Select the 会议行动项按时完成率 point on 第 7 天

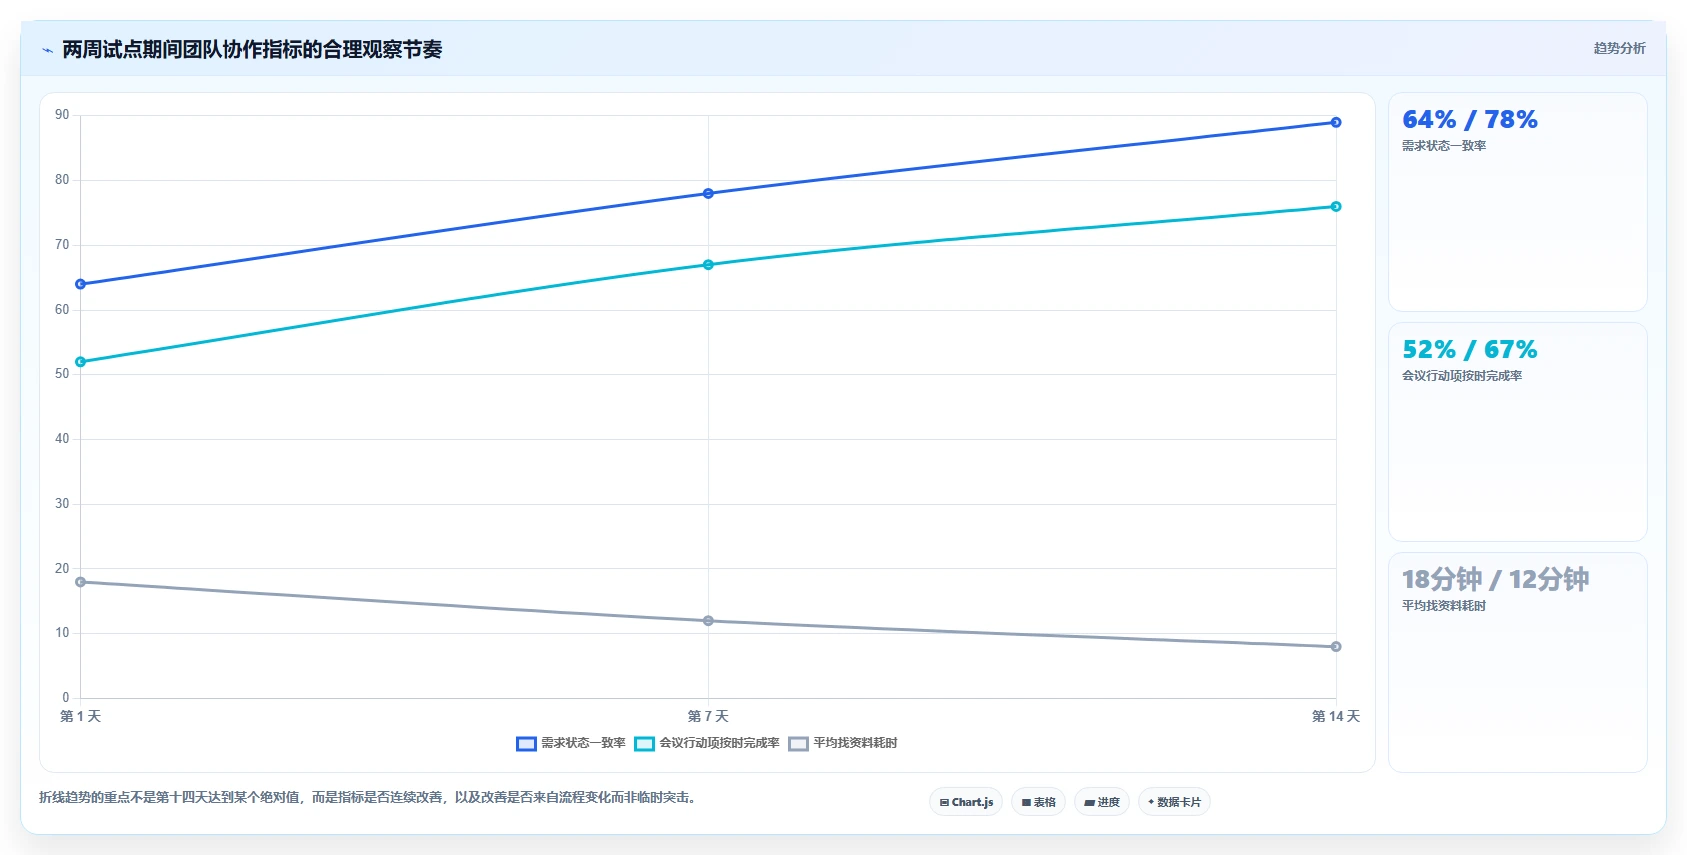tap(708, 265)
